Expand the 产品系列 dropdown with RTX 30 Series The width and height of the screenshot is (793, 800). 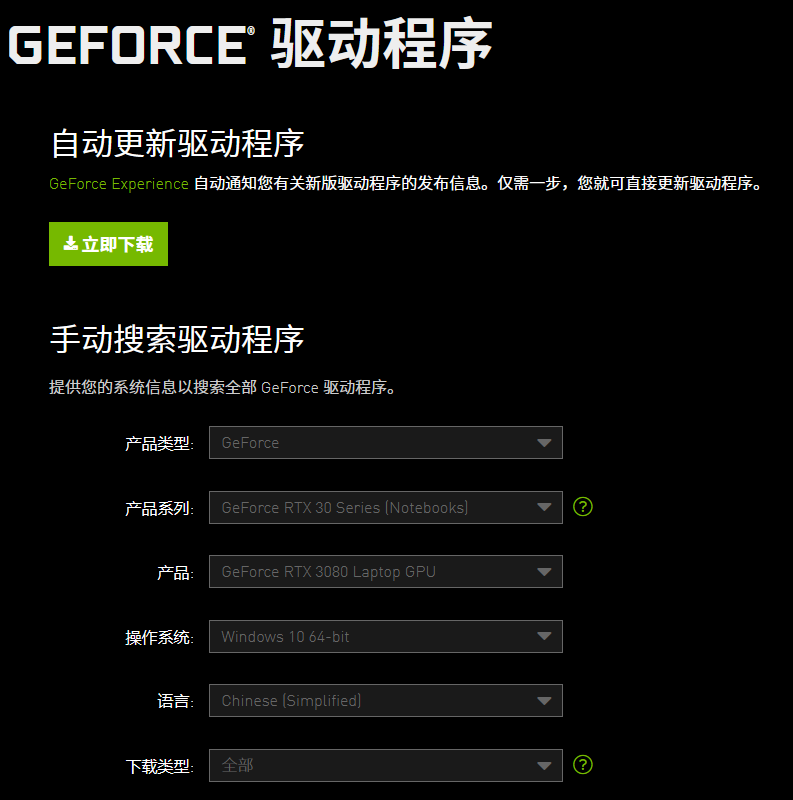coord(386,508)
